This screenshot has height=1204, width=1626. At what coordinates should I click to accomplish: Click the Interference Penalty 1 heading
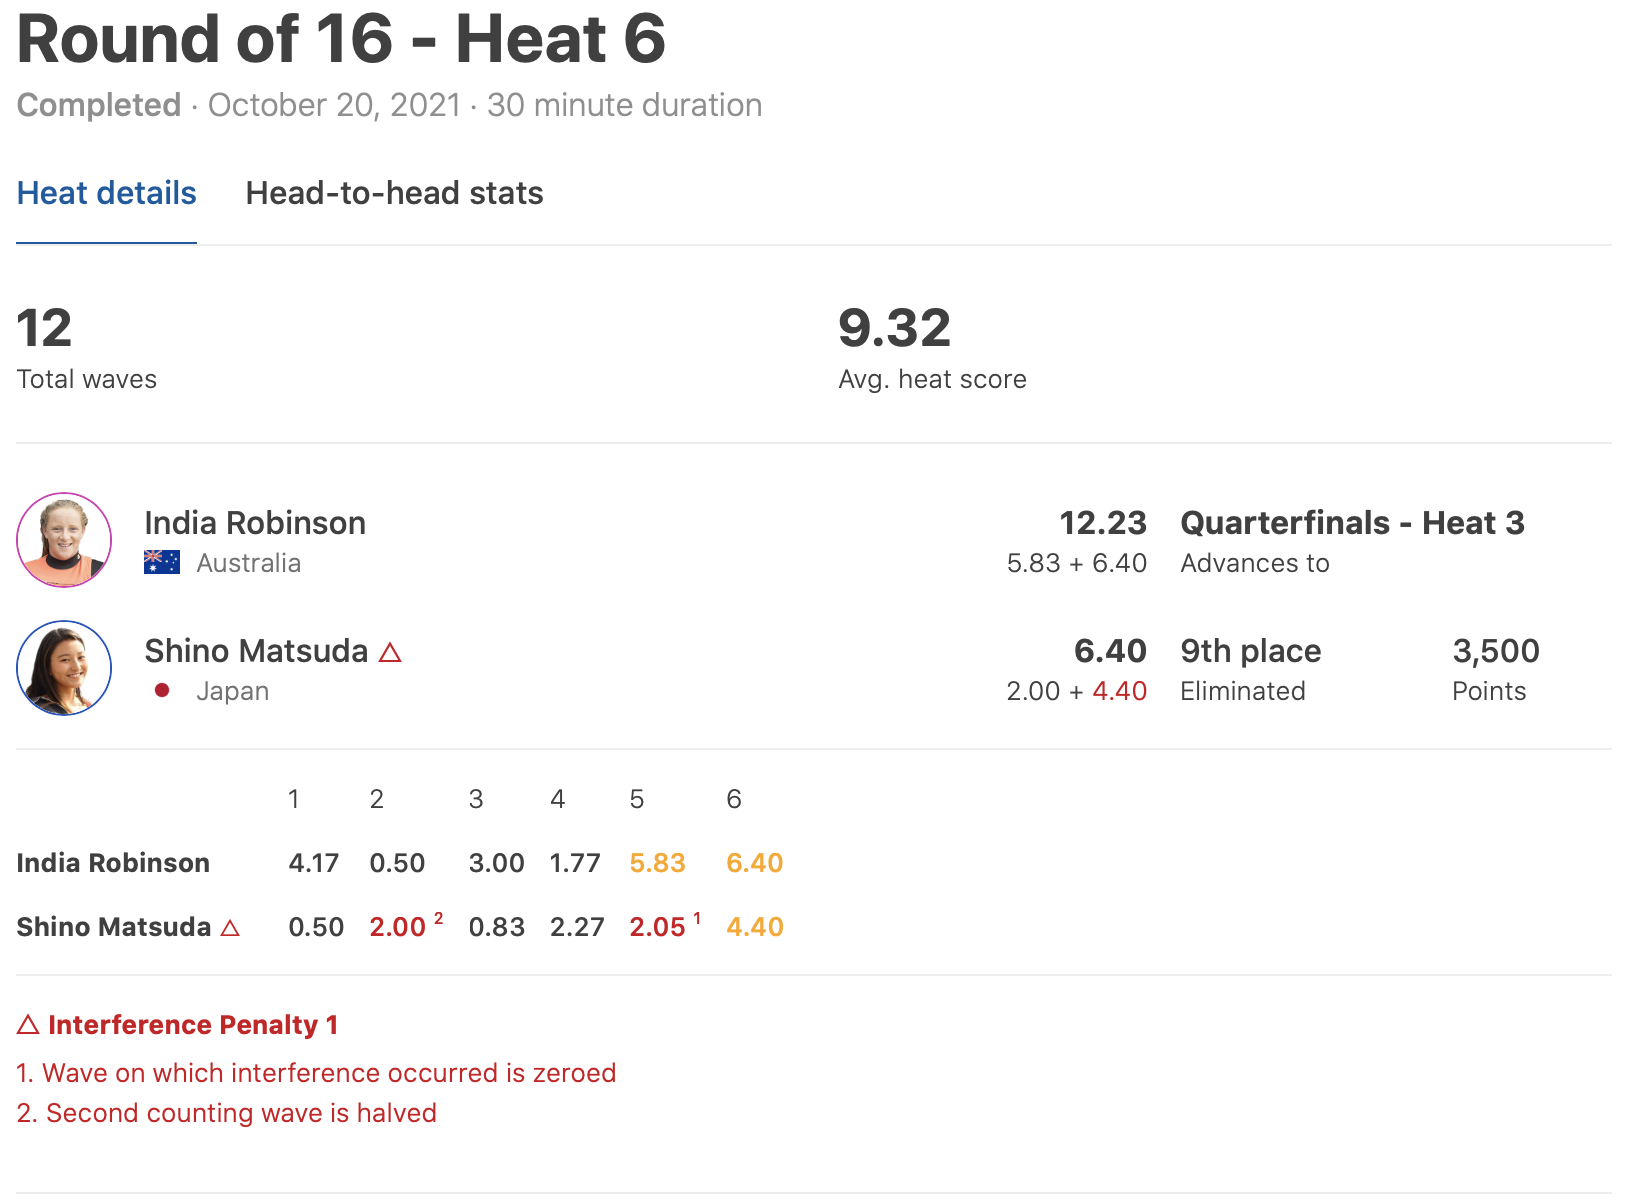coord(193,1025)
